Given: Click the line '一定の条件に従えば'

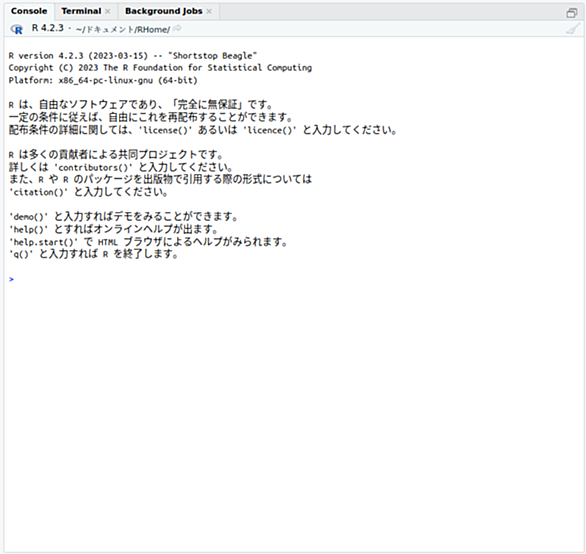Looking at the screenshot, I should (151, 117).
